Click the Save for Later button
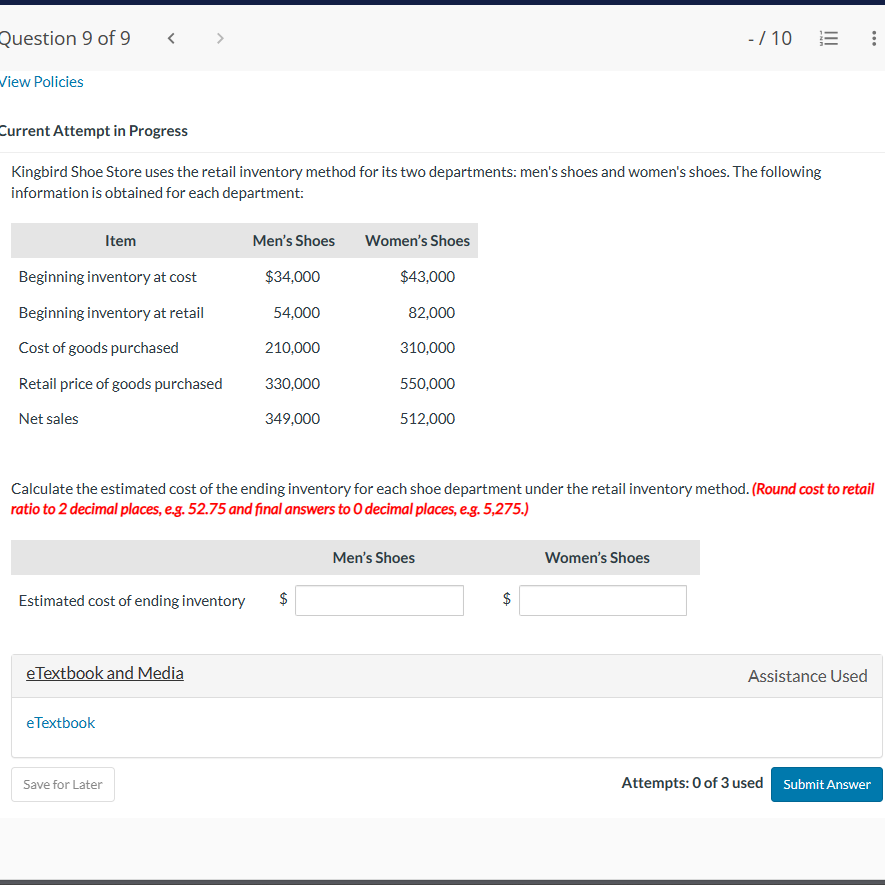 63,785
